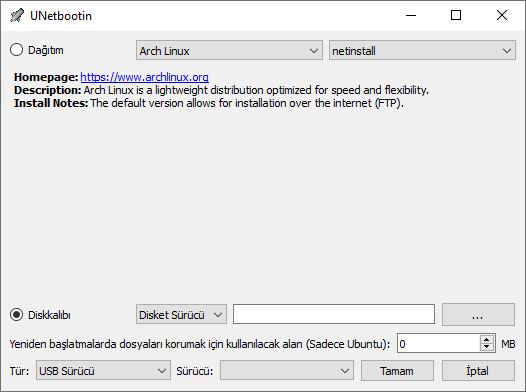526x392 pixels.
Task: Click the İptal button
Action: [x=478, y=371]
